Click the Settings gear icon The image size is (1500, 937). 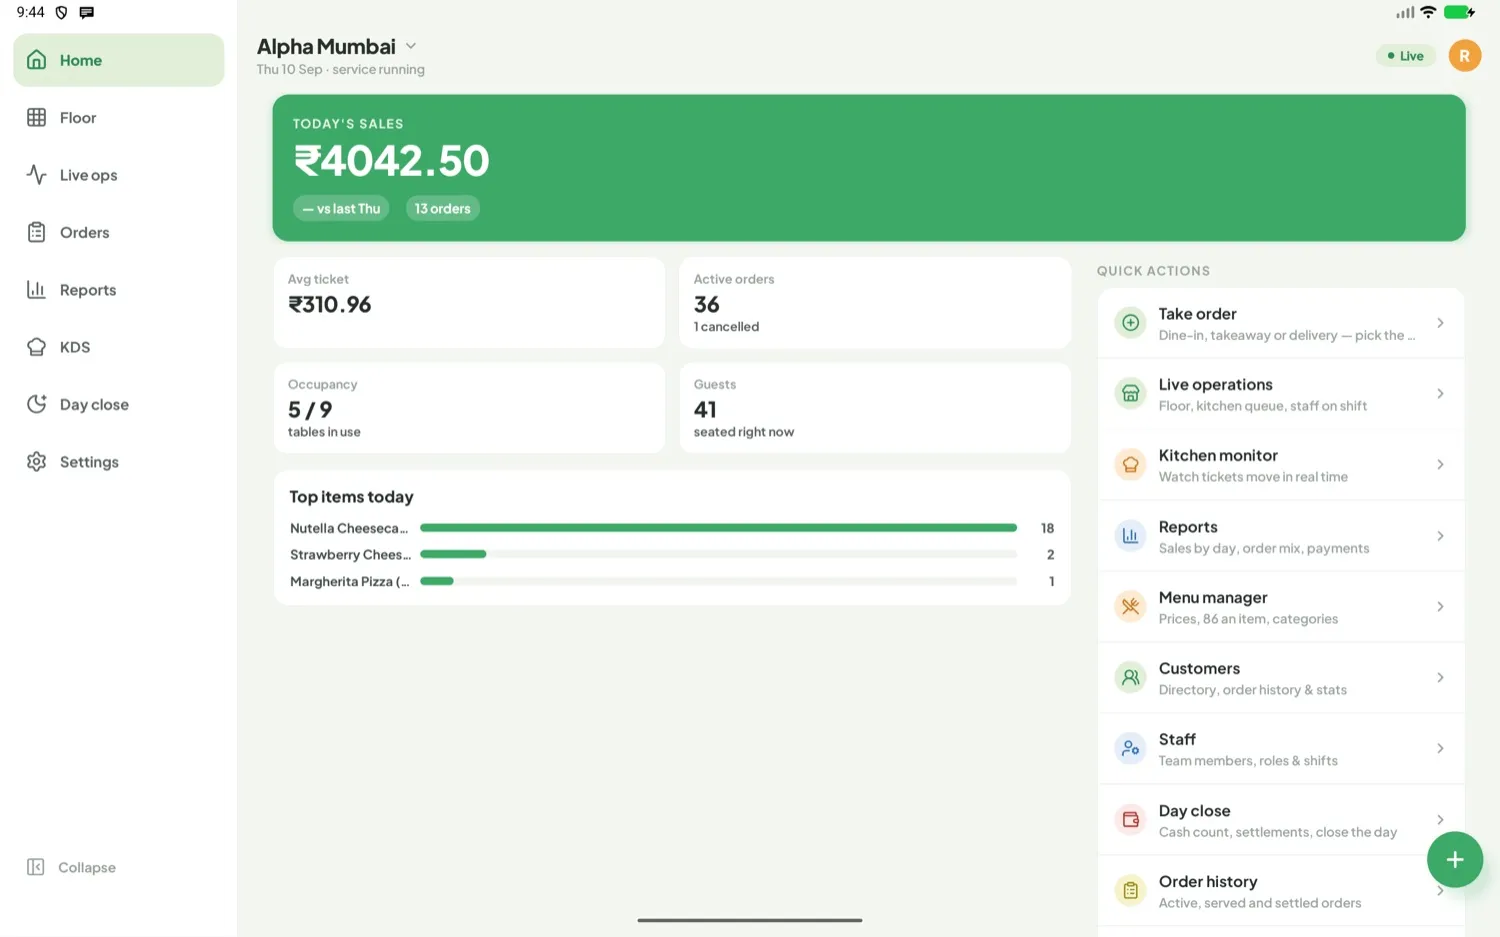pyautogui.click(x=37, y=461)
